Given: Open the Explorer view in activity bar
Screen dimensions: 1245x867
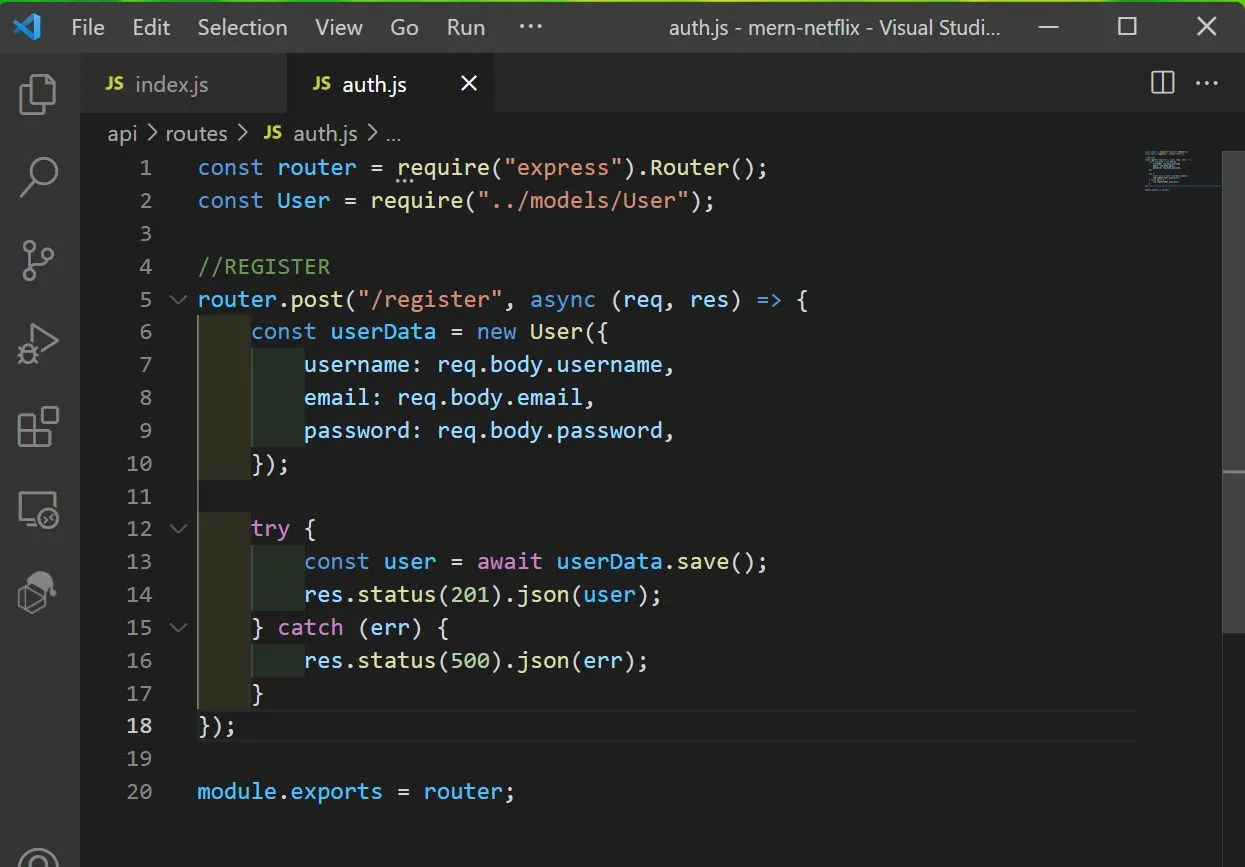Looking at the screenshot, I should coord(38,94).
